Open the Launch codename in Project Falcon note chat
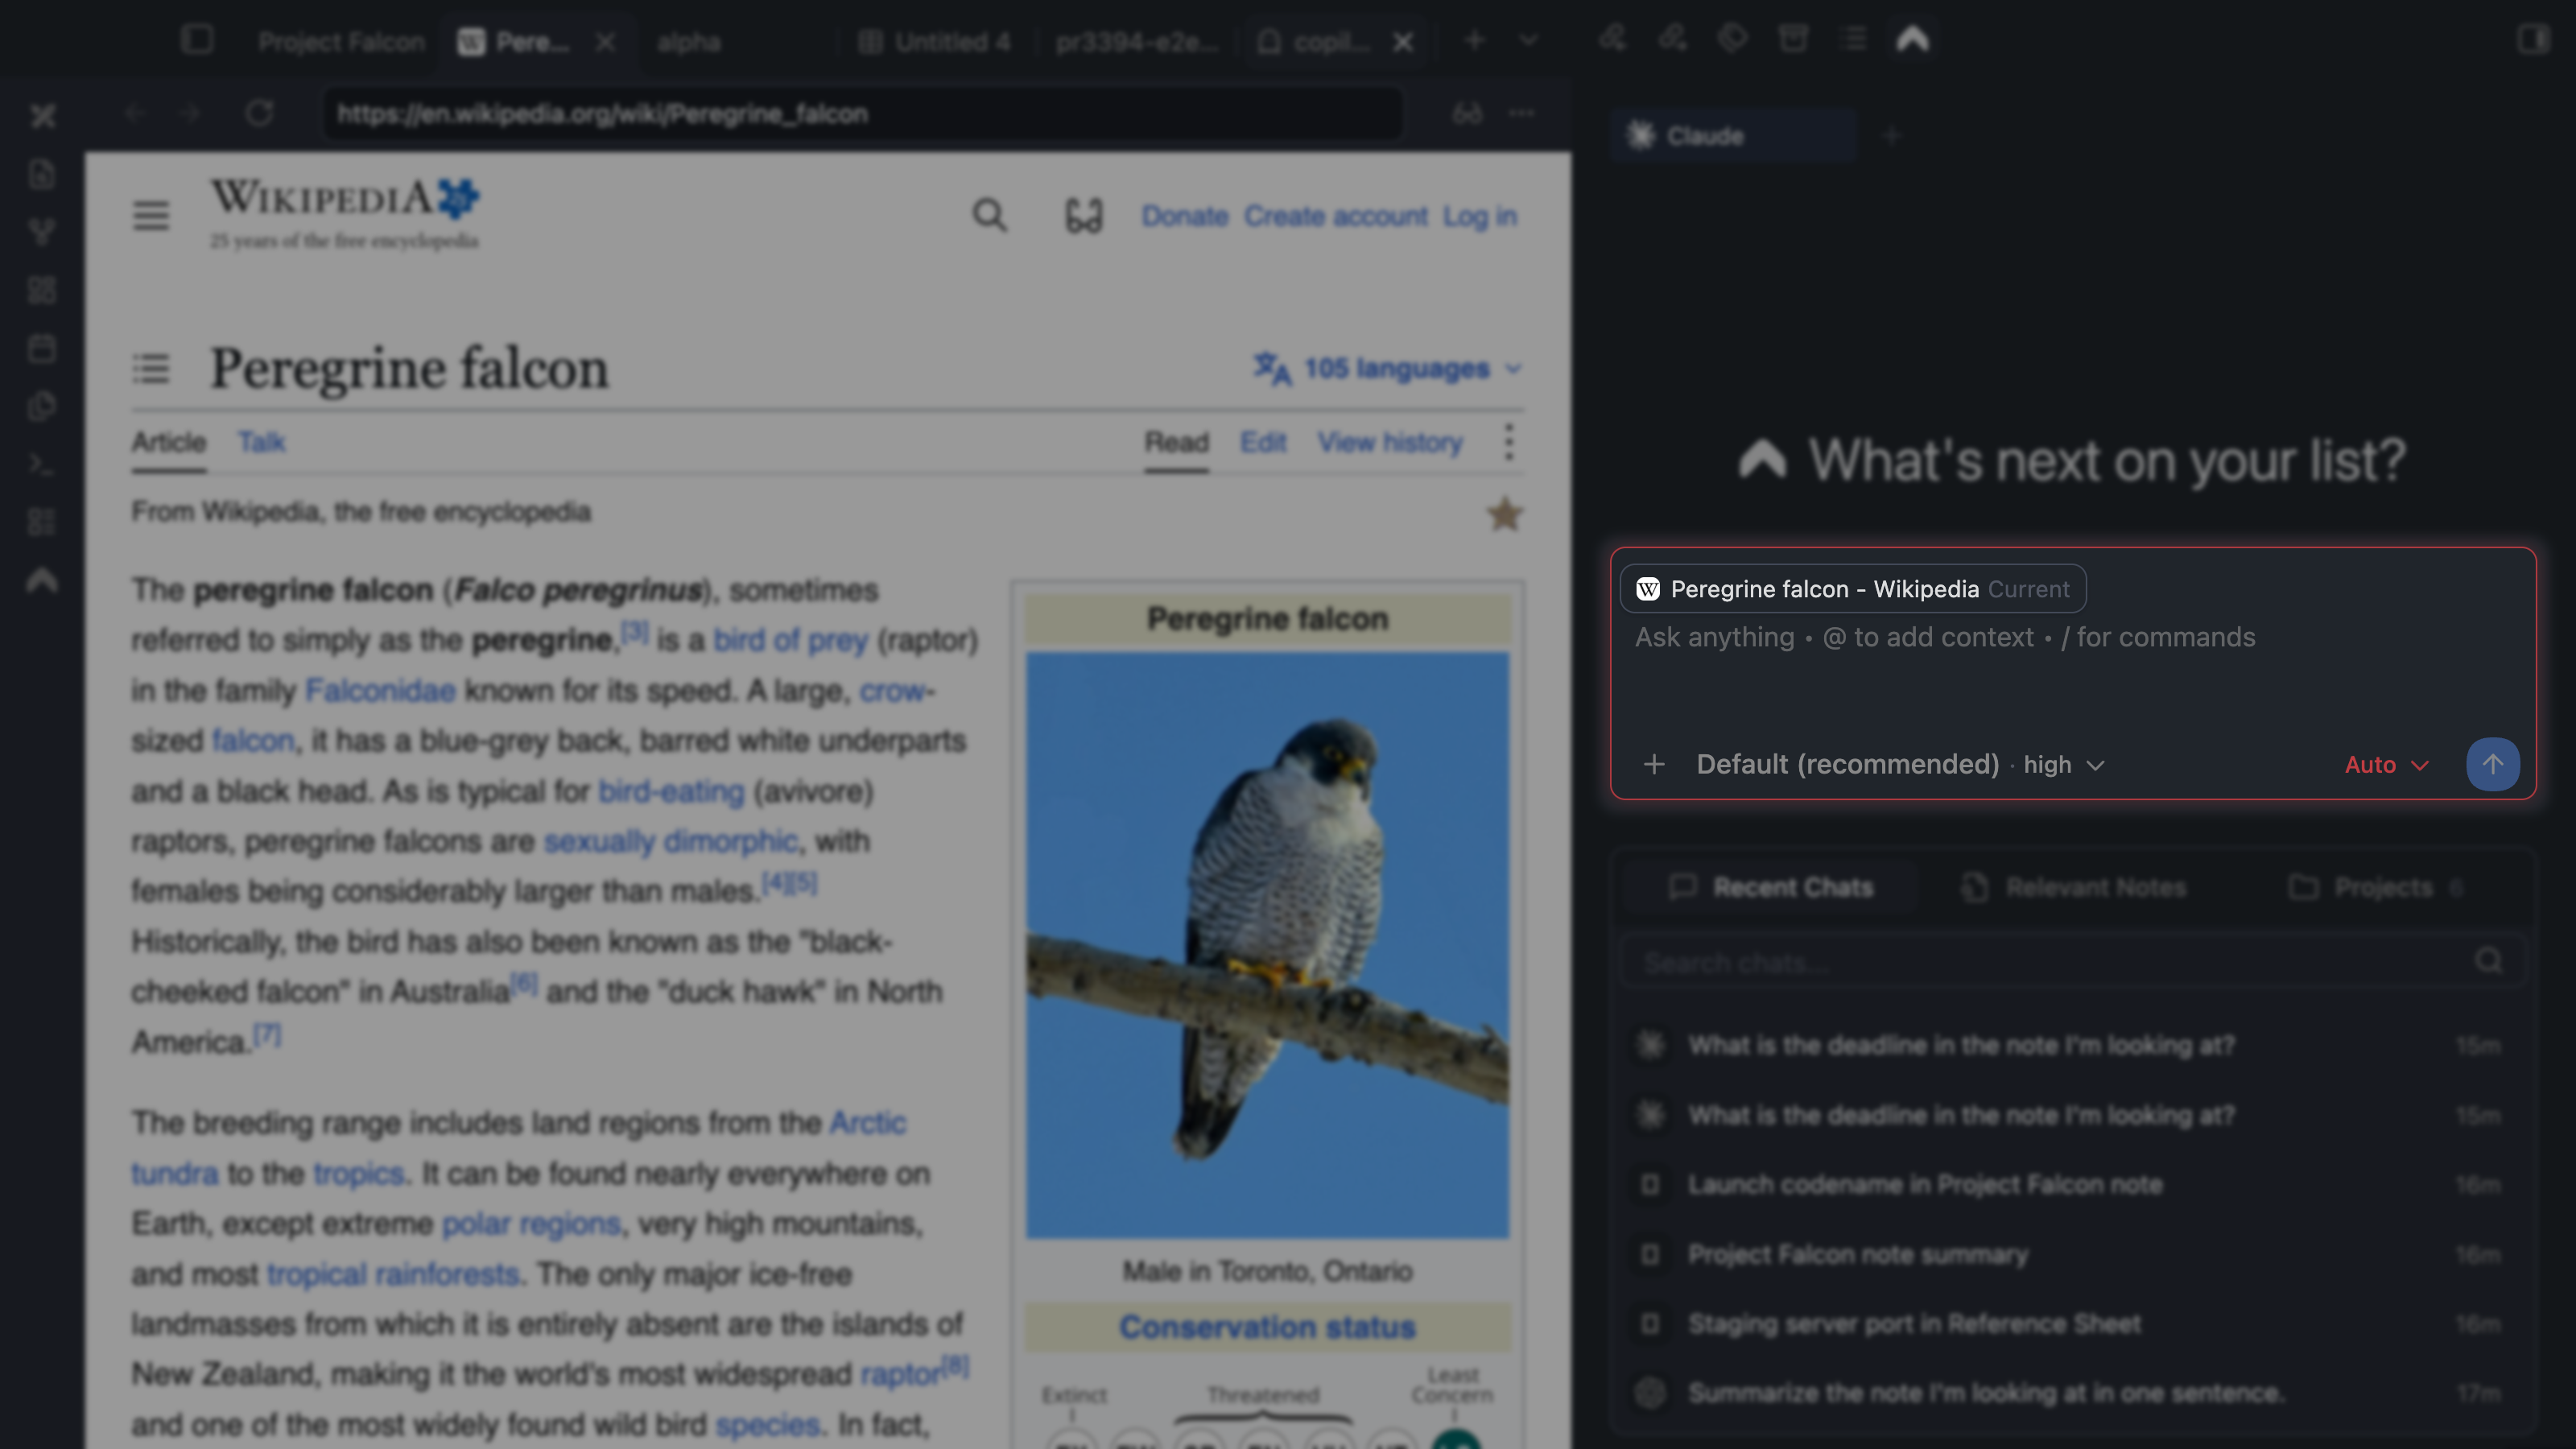Screen dimensions: 2576x1449 pos(2072,1184)
